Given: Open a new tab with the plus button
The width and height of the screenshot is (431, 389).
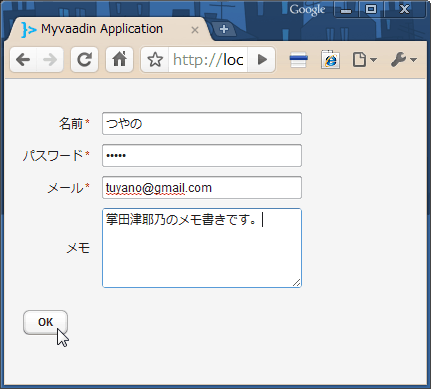Looking at the screenshot, I should pos(224,29).
